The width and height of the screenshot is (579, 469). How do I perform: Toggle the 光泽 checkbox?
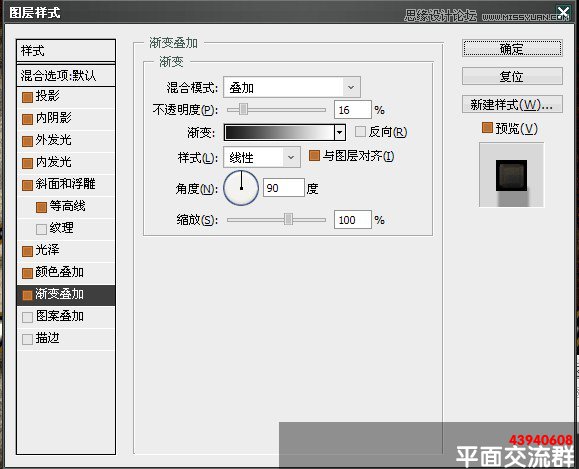coord(27,251)
